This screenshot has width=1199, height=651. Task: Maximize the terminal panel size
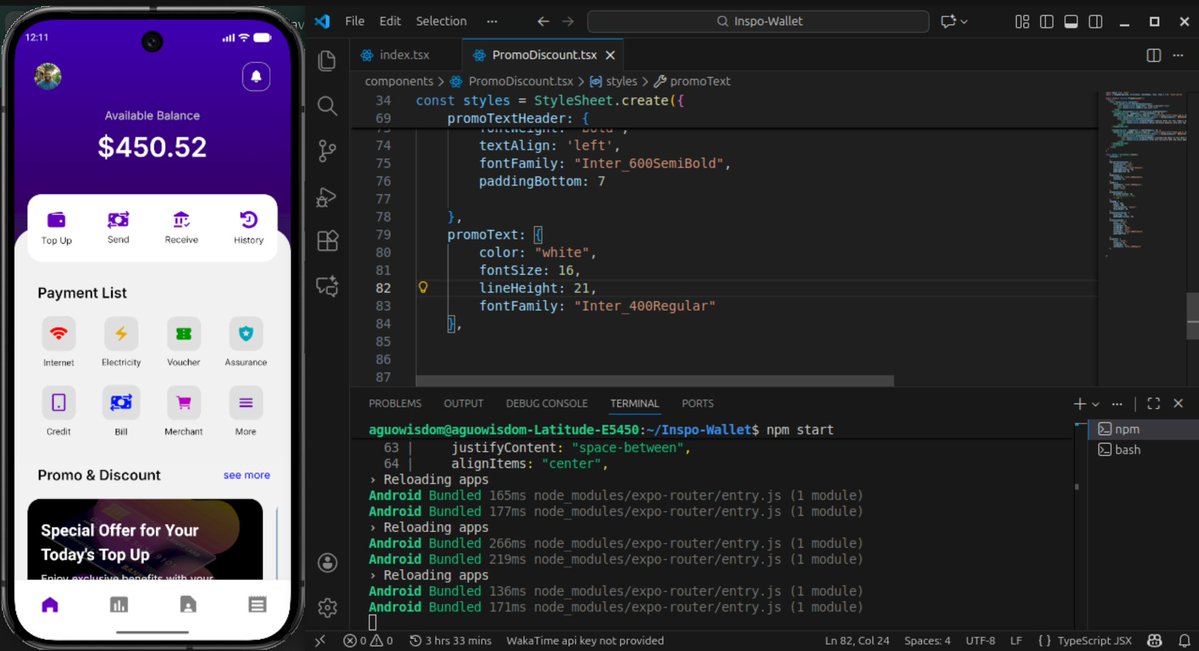click(1154, 403)
